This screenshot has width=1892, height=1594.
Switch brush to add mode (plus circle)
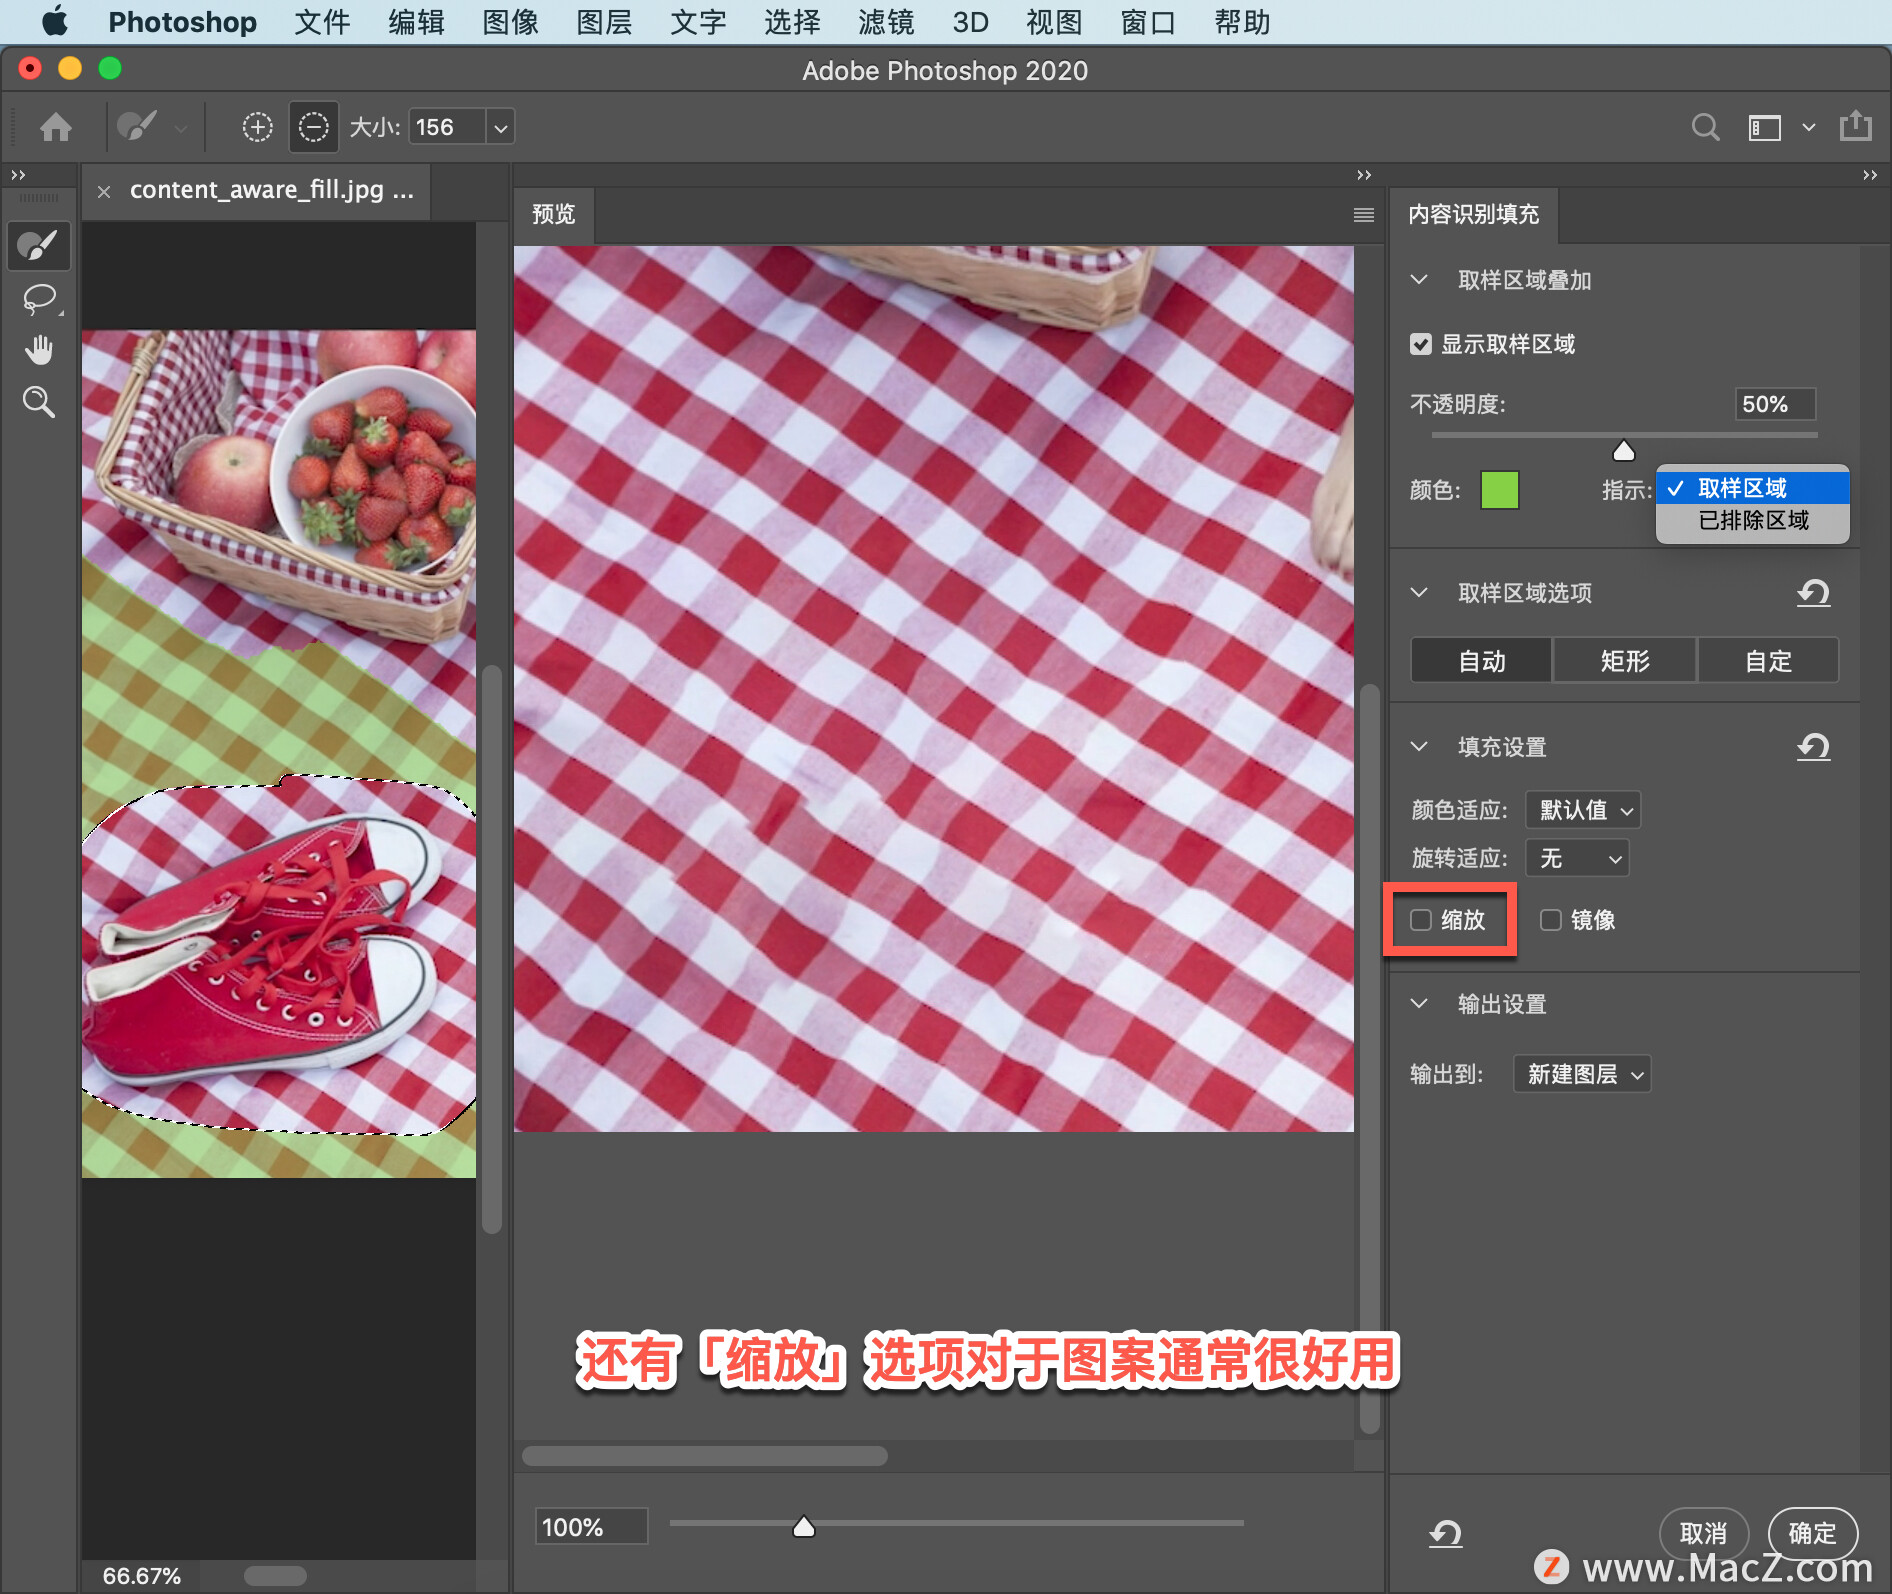click(258, 127)
